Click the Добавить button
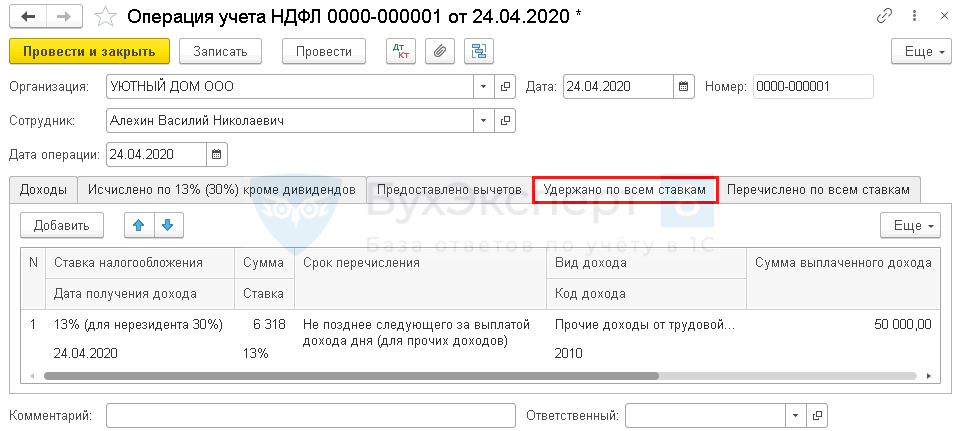This screenshot has height=431, width=965. click(x=62, y=225)
